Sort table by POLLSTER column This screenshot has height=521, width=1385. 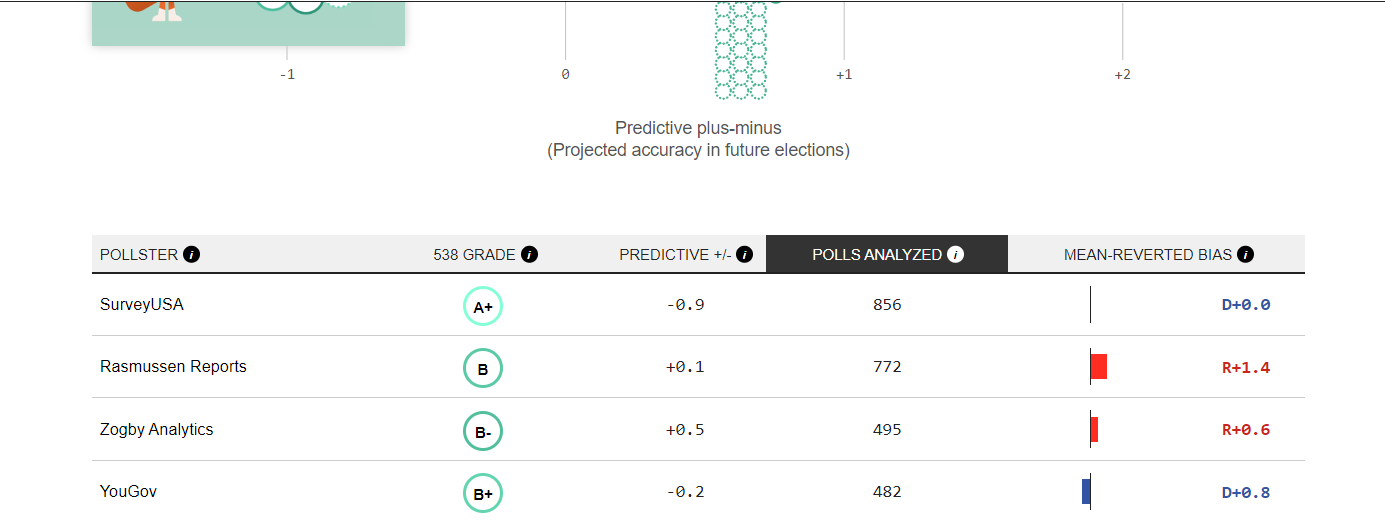coord(139,255)
